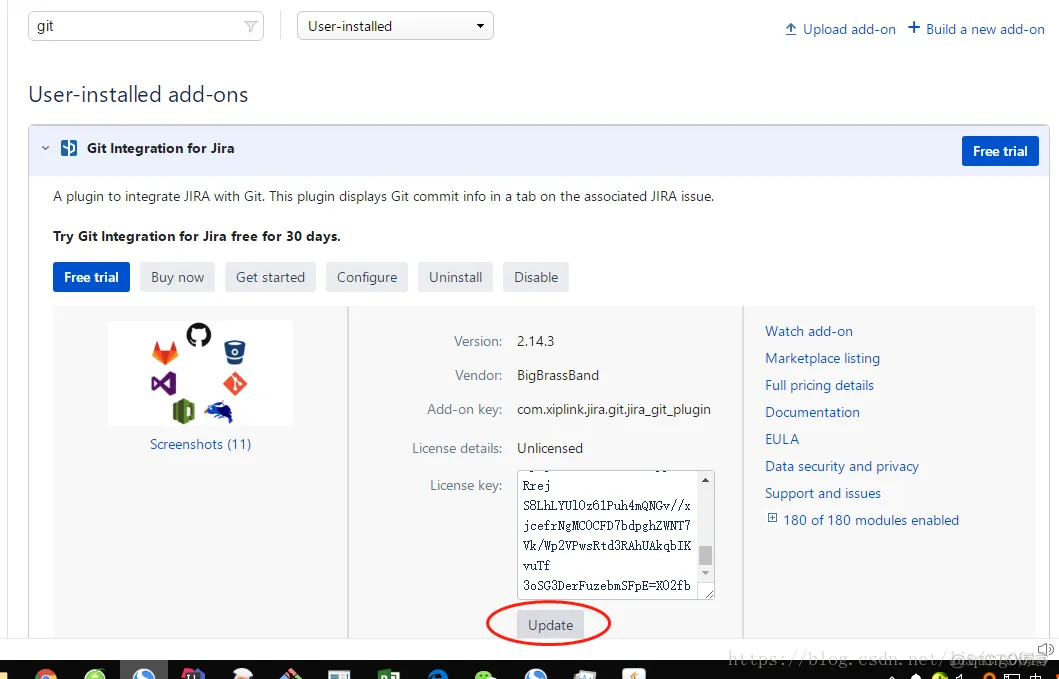This screenshot has width=1059, height=679.
Task: Open the EULA link
Action: click(781, 439)
